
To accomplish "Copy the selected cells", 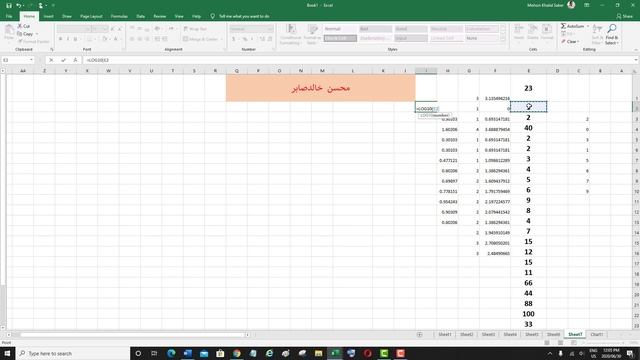I will pos(25,33).
